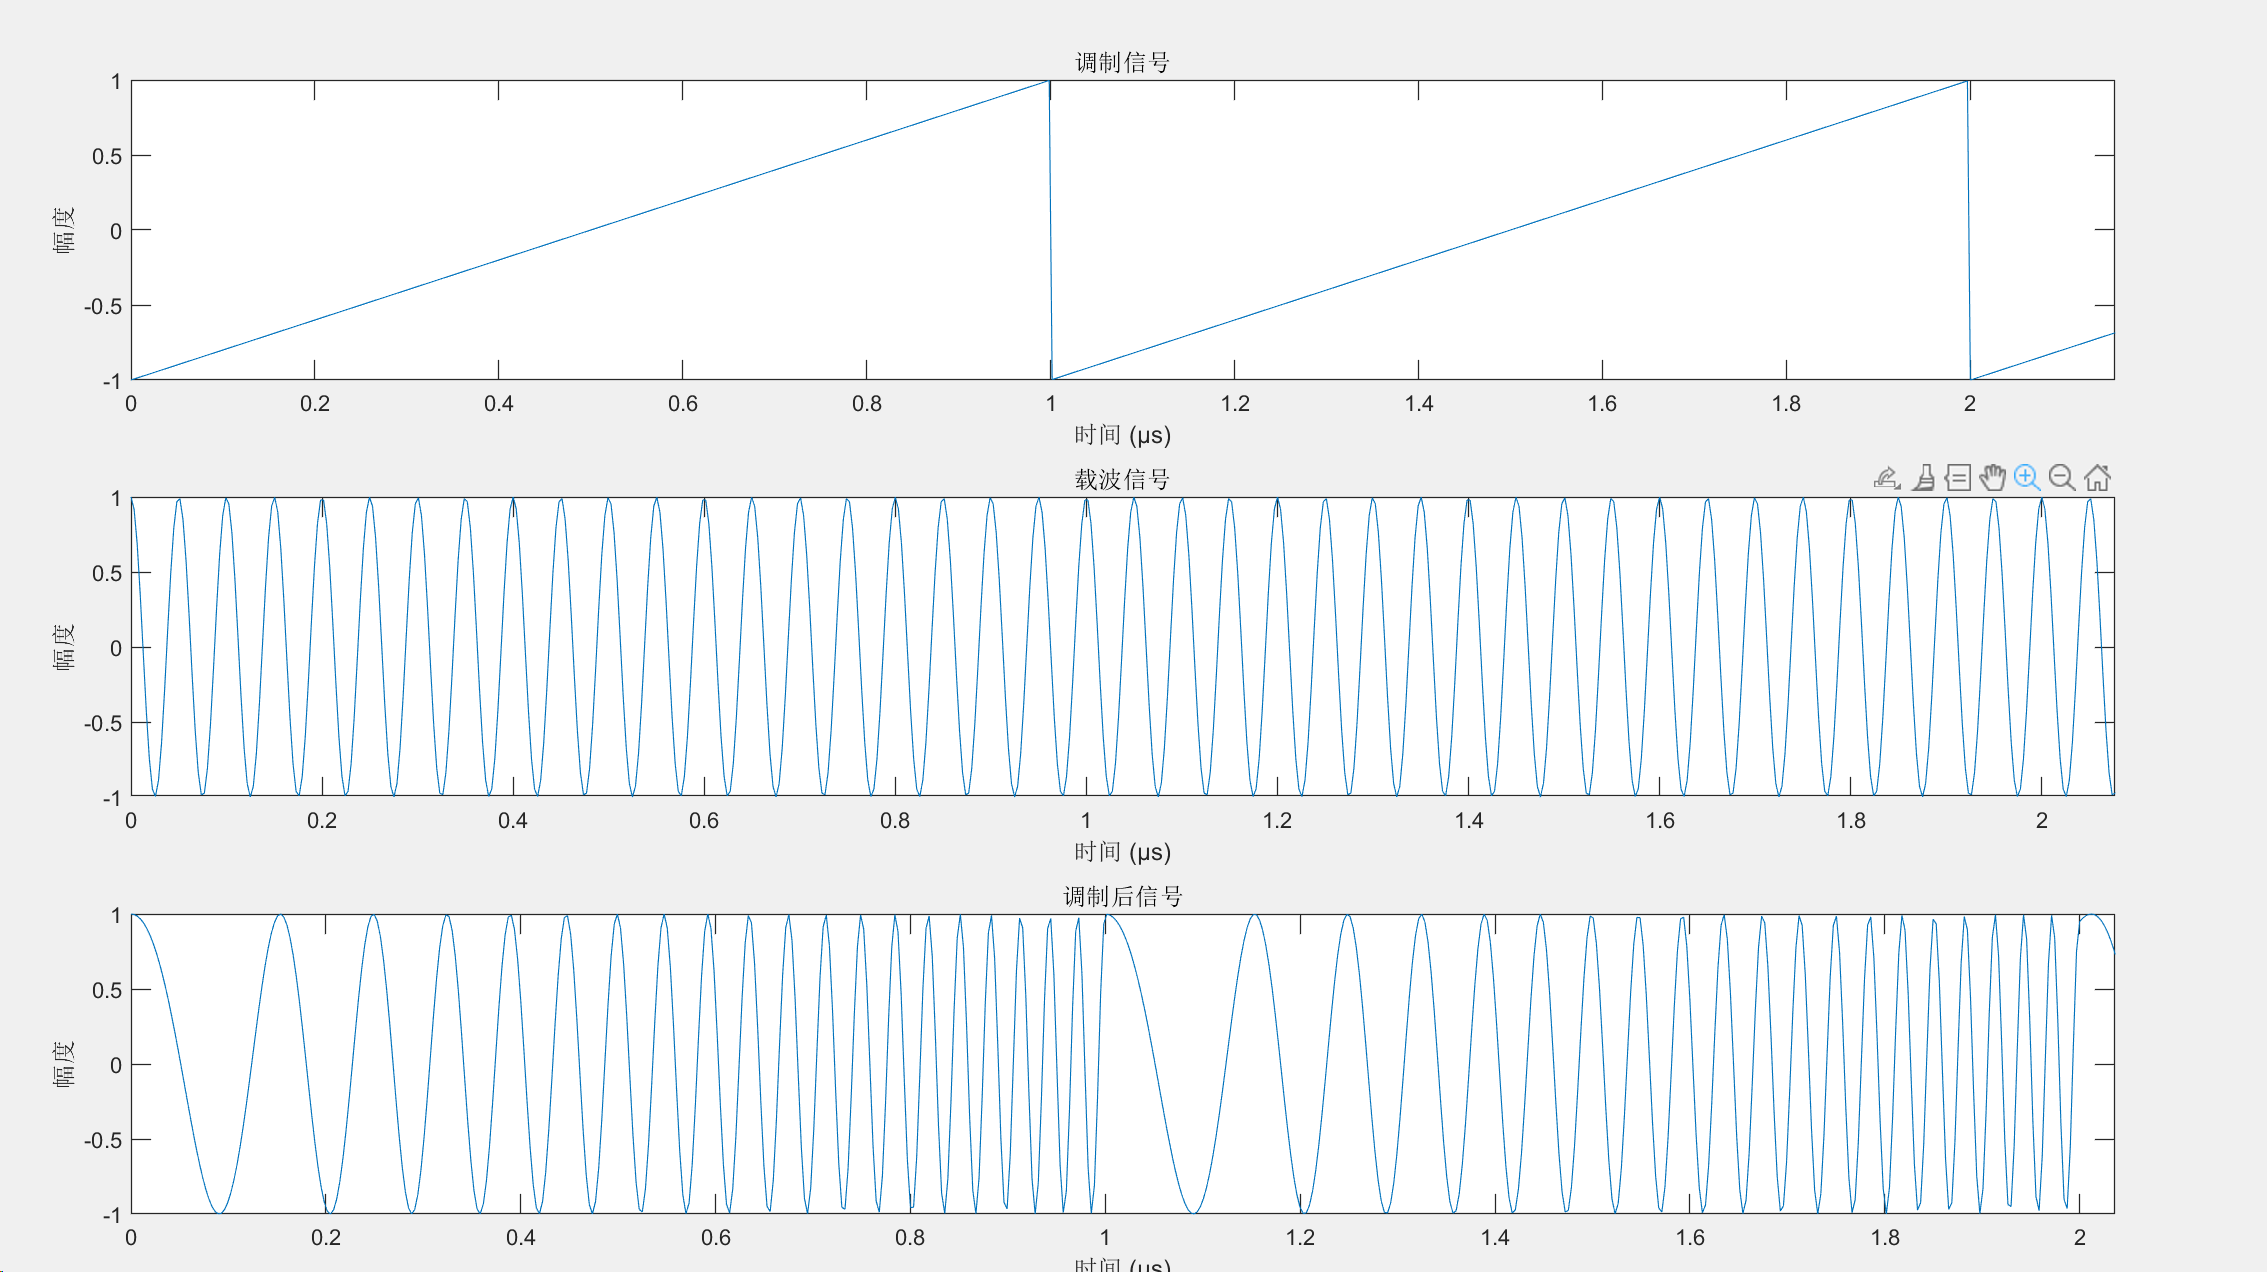Click the first trough of modulated signal
The height and width of the screenshot is (1272, 2267).
point(221,1211)
